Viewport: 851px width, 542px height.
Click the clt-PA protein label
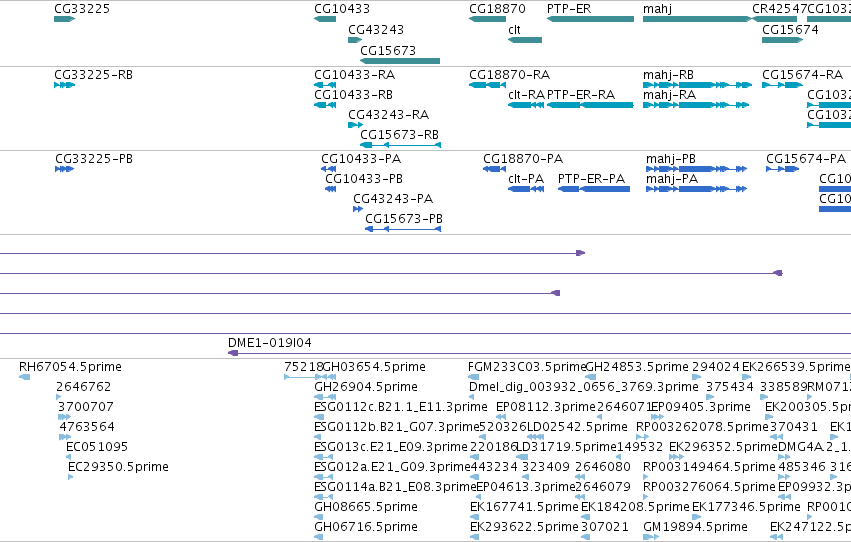point(526,178)
